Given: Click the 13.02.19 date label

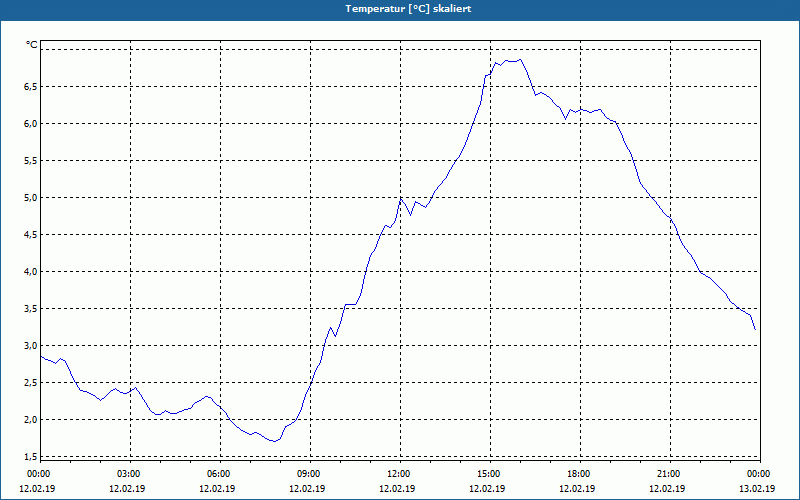Looking at the screenshot, I should (757, 489).
